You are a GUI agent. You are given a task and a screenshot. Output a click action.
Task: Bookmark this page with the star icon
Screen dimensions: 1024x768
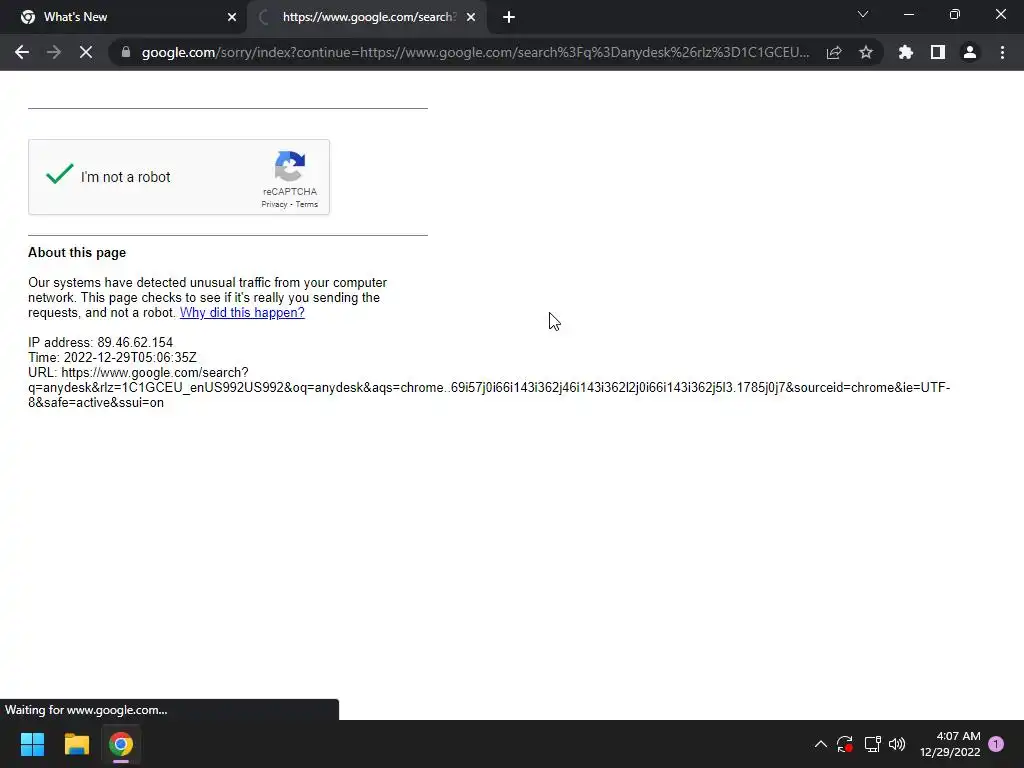point(866,52)
